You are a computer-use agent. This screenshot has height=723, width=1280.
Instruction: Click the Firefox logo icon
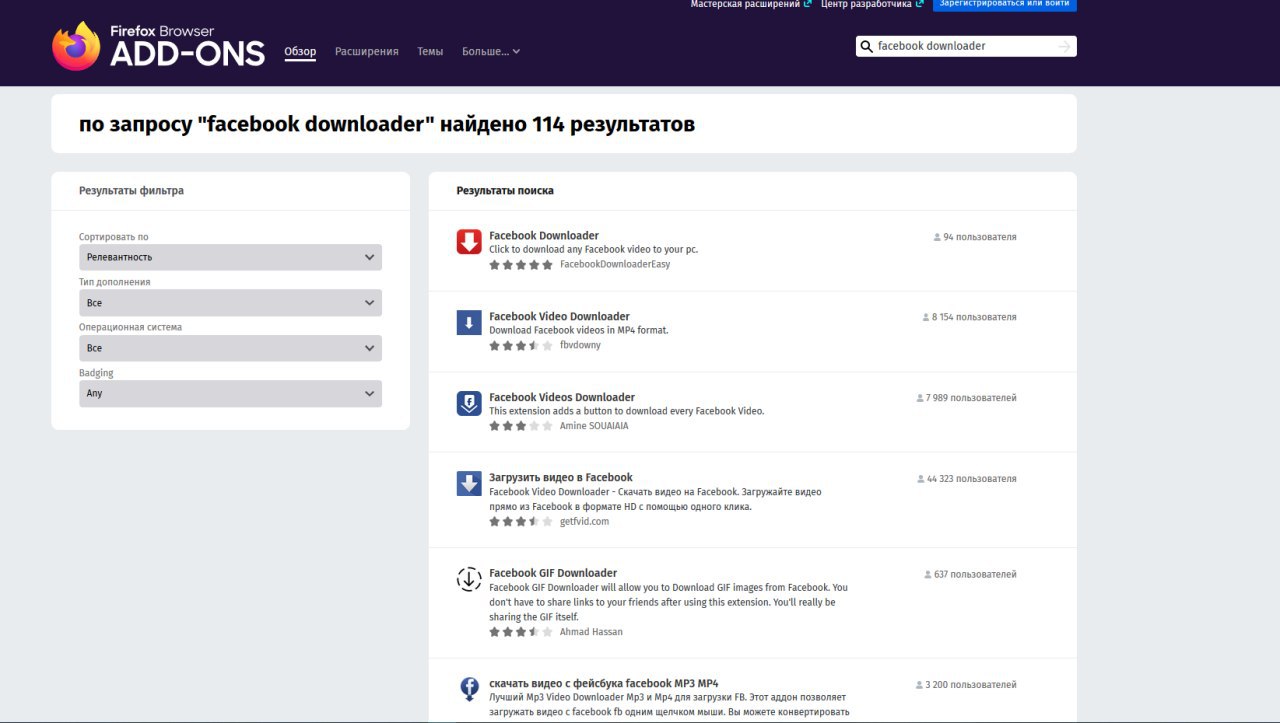[x=76, y=47]
